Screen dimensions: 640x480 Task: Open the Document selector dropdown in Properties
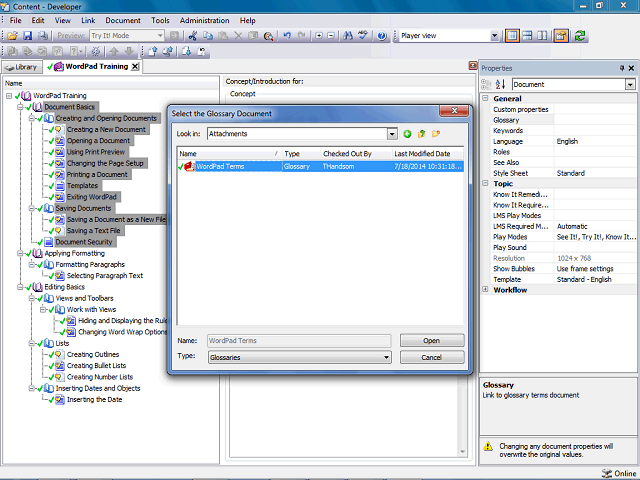(630, 84)
